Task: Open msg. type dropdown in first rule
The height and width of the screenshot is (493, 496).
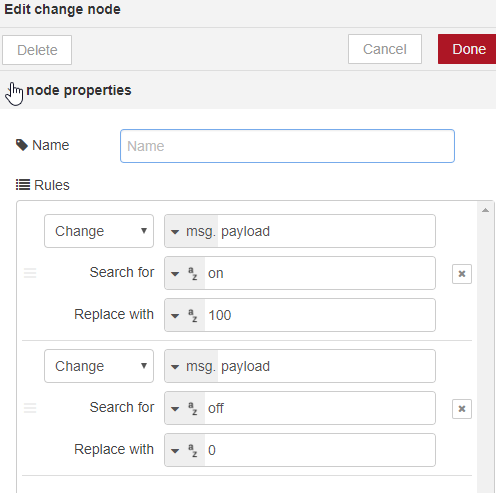Action: (x=191, y=231)
